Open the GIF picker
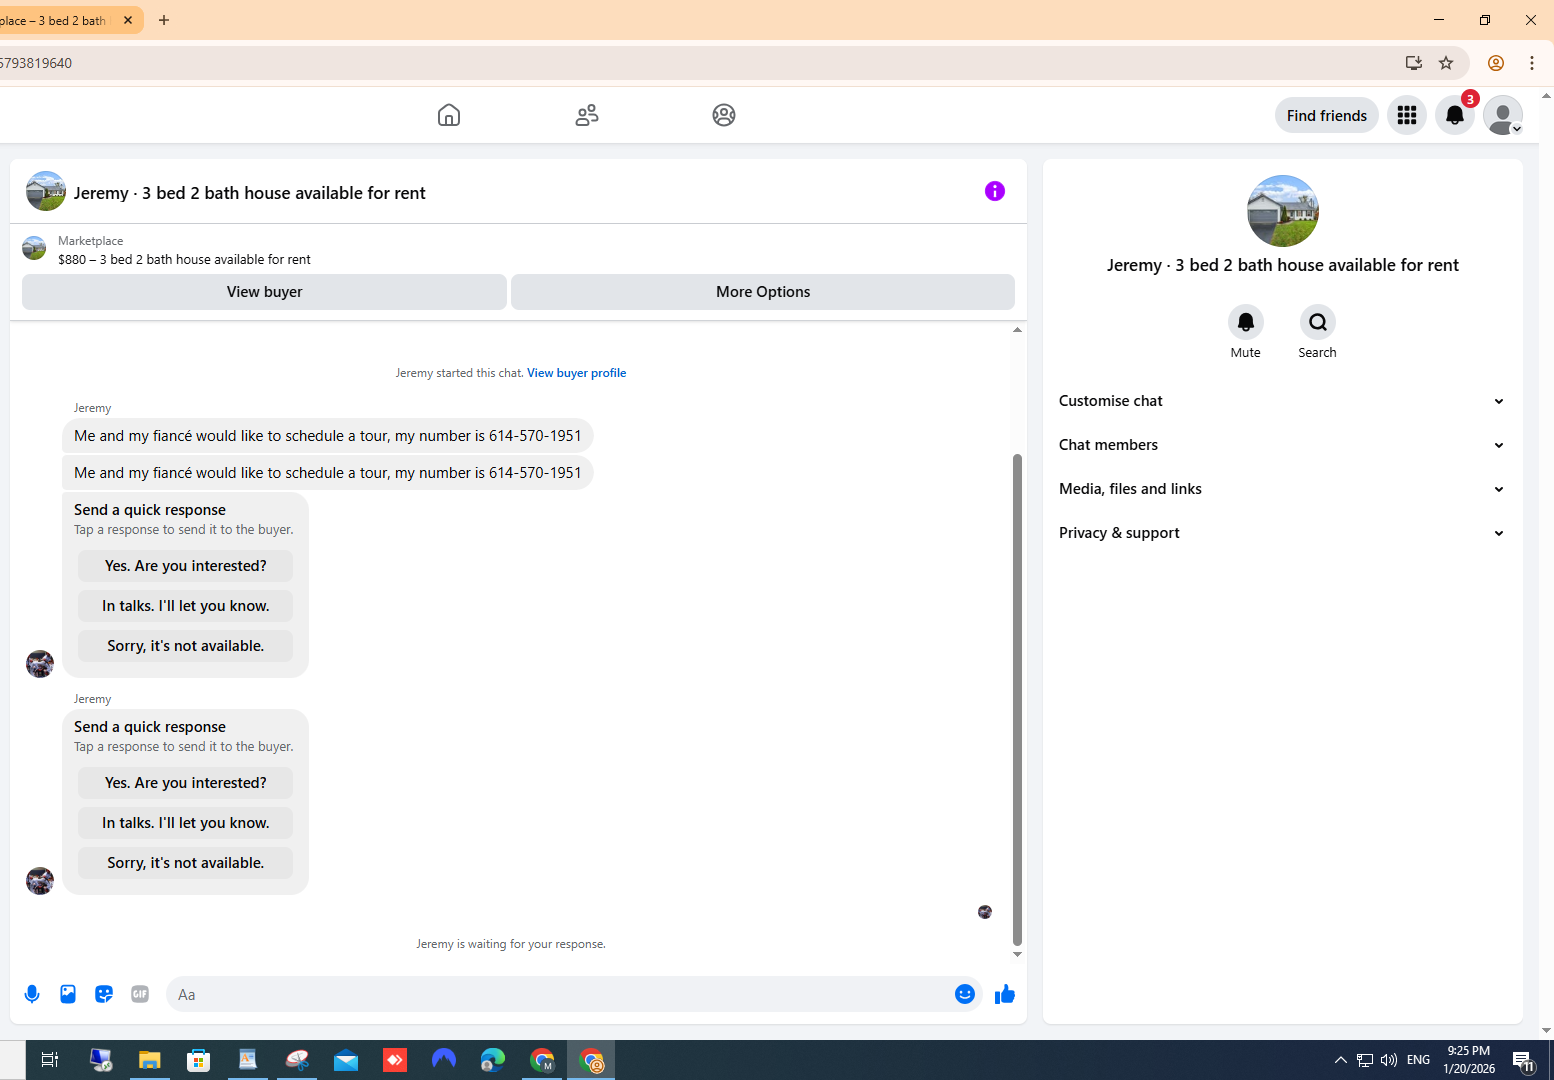Viewport: 1554px width, 1080px height. pos(140,994)
